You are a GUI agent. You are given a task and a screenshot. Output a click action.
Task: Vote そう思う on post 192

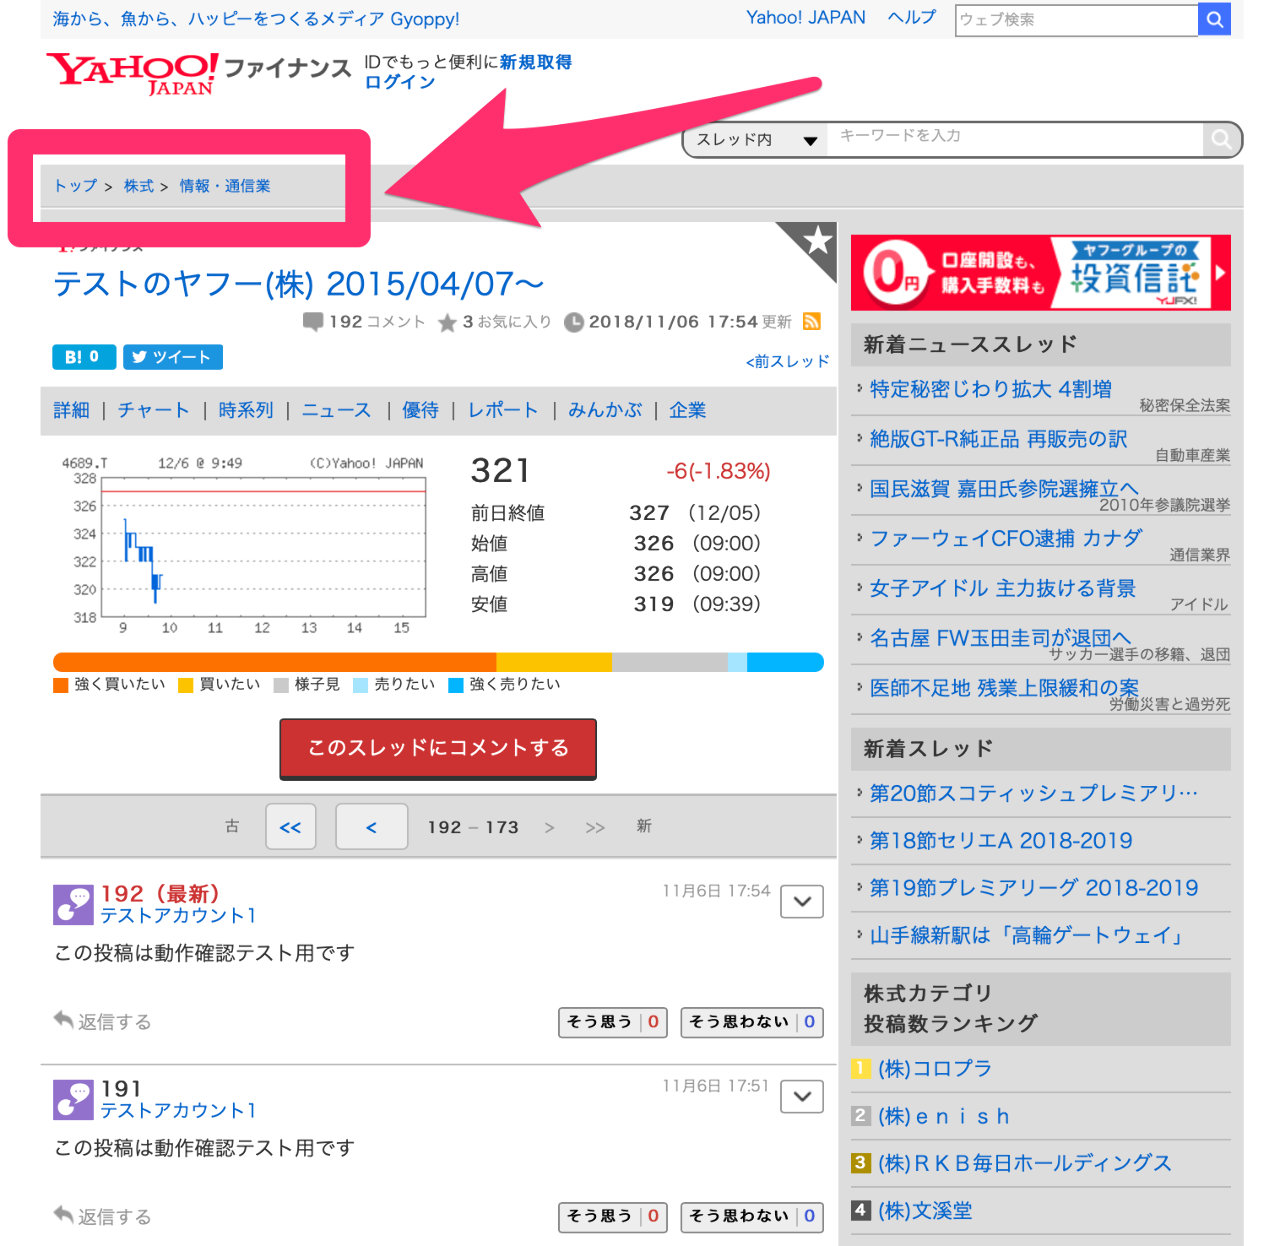click(612, 1022)
